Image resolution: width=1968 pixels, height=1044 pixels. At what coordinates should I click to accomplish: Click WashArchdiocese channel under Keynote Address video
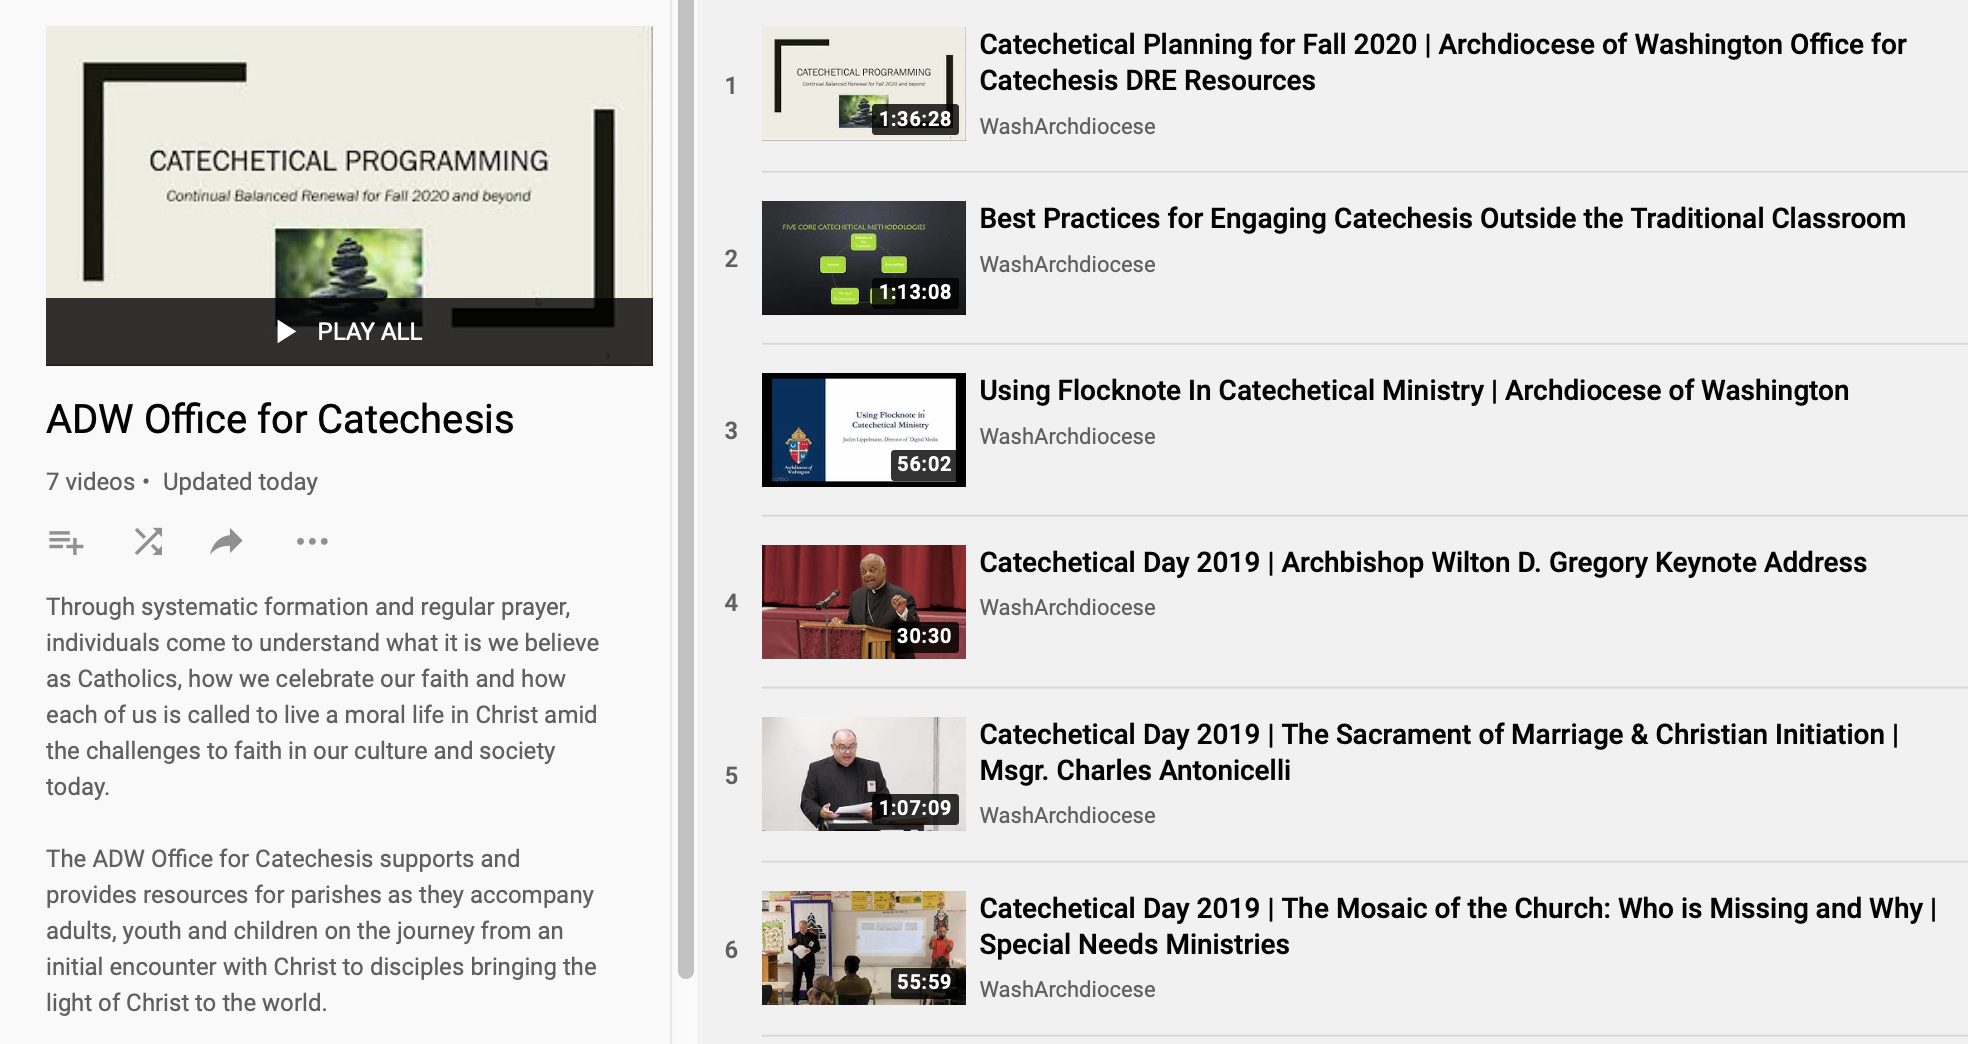(1067, 608)
